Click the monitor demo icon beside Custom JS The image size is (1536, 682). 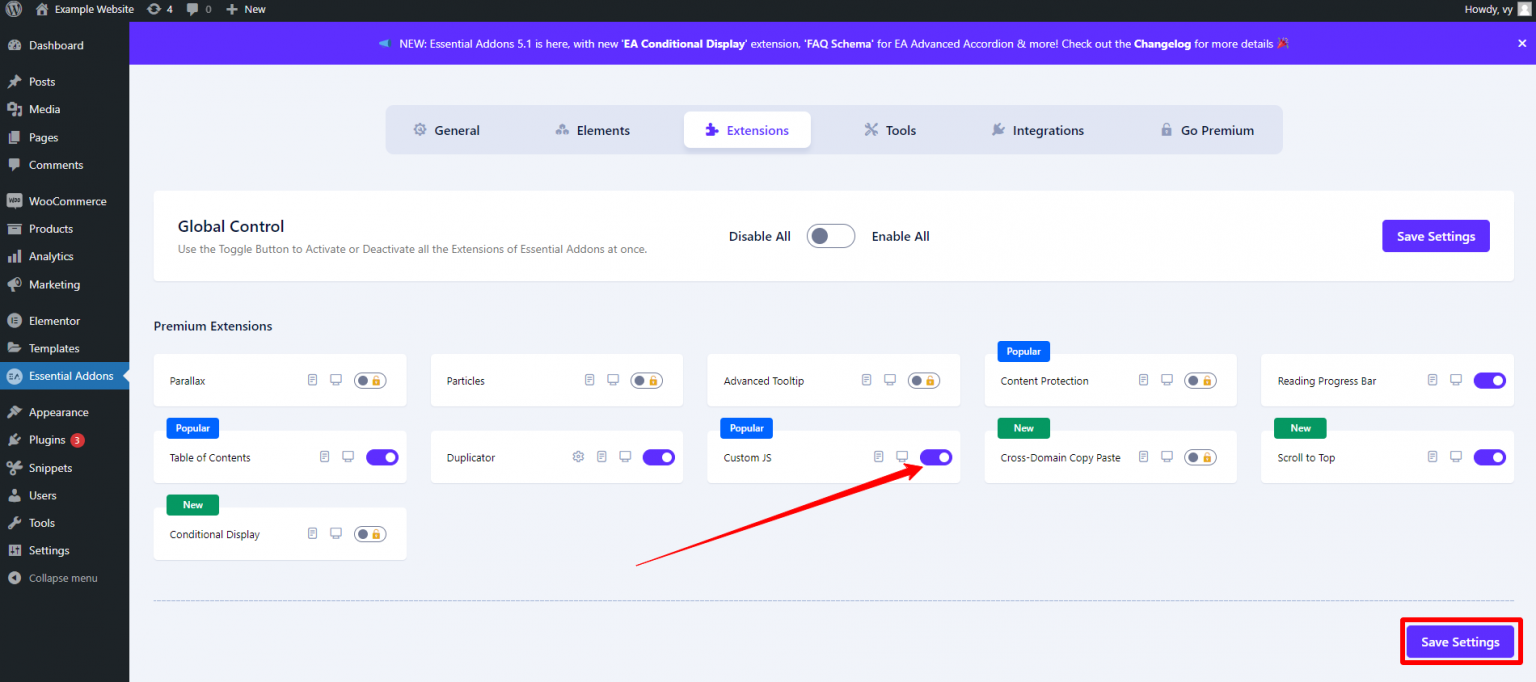pos(902,456)
